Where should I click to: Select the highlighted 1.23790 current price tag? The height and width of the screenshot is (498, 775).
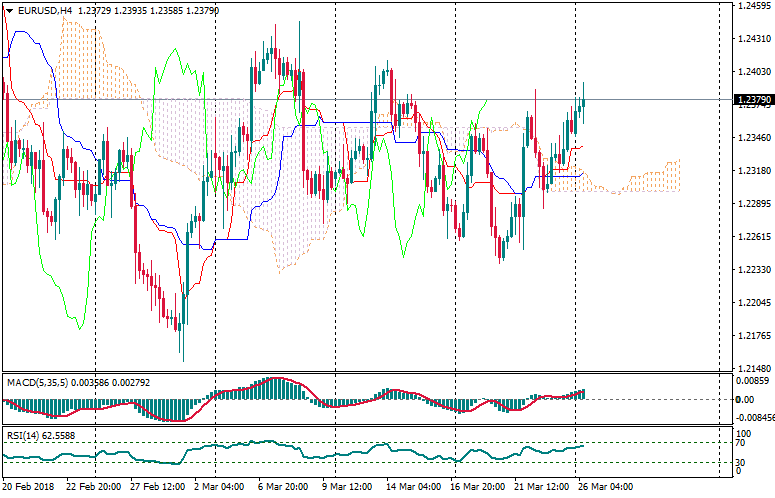coord(751,100)
